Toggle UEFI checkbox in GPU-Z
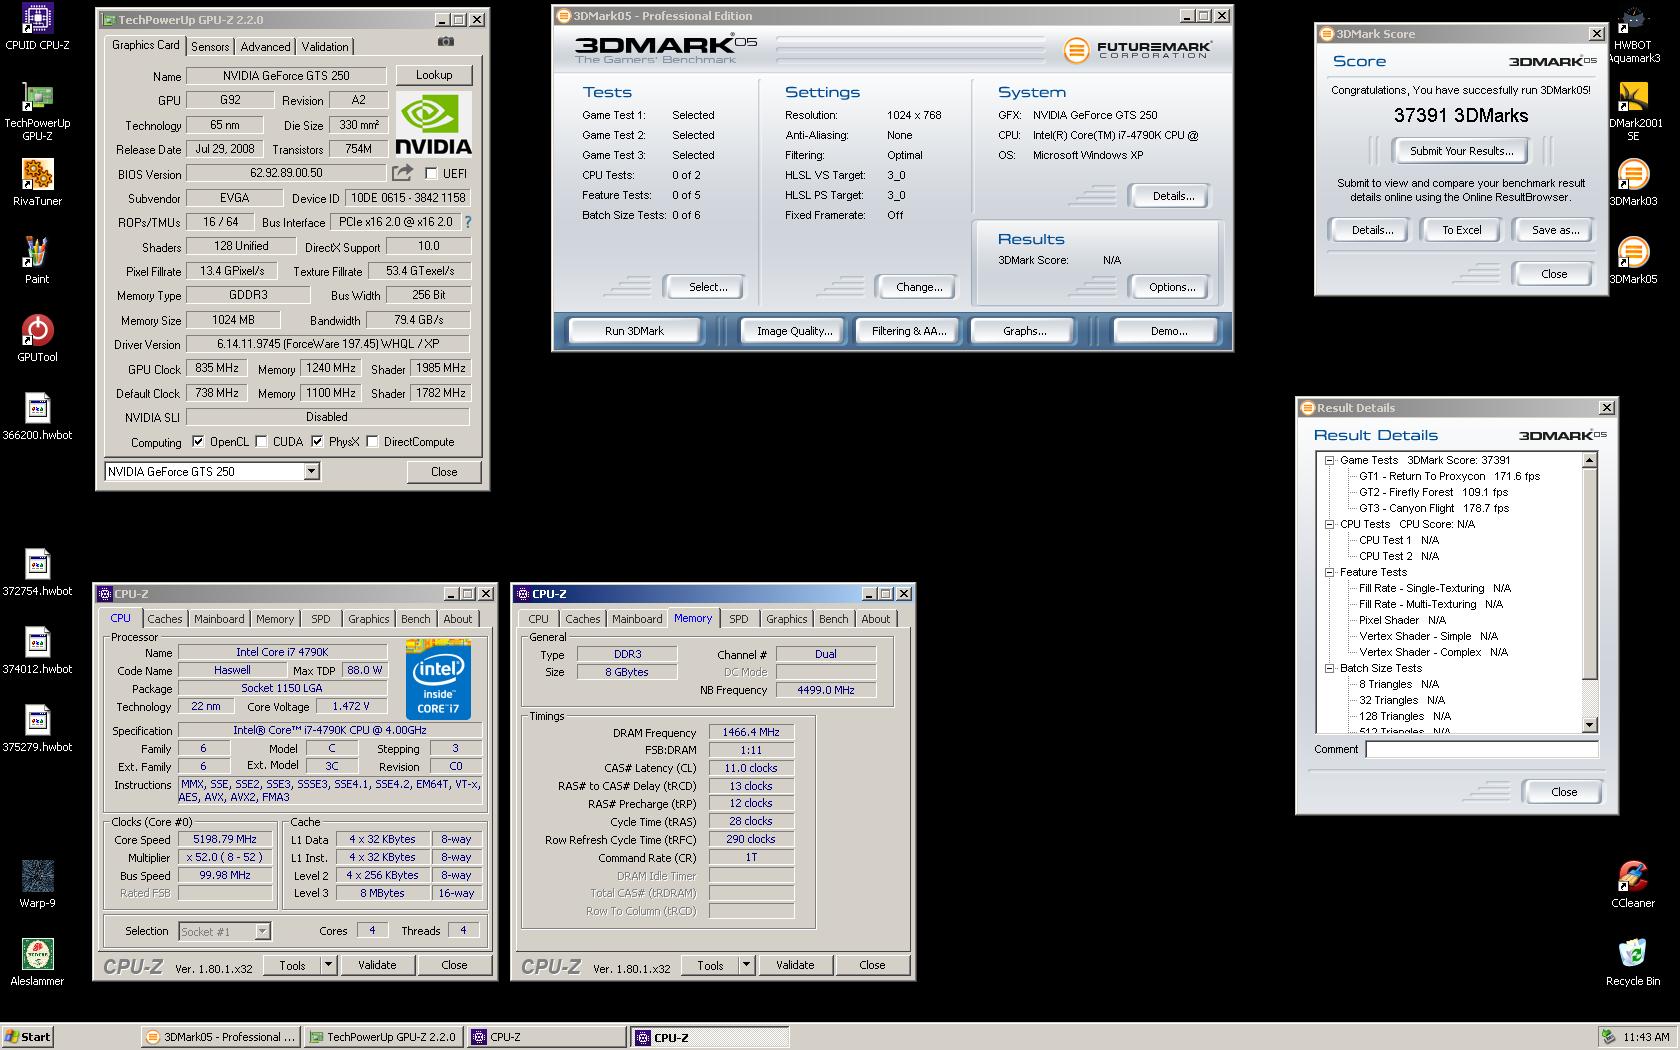This screenshot has width=1680, height=1050. coord(431,173)
